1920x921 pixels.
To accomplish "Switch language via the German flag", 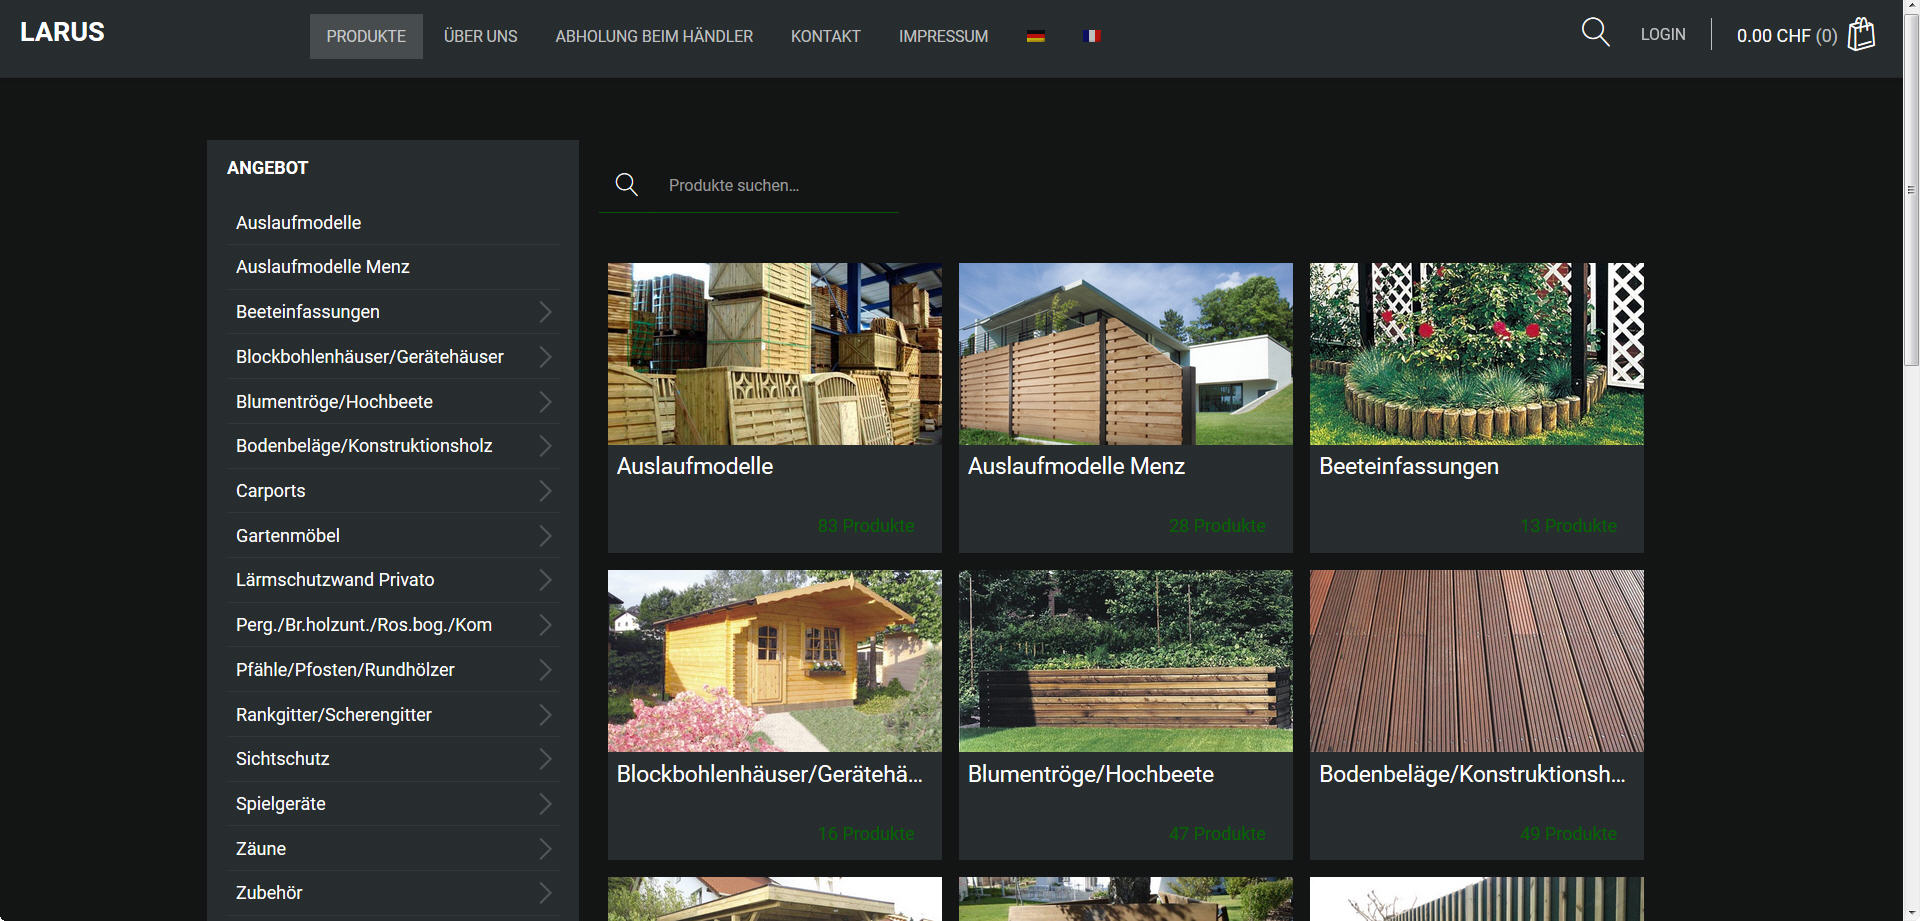I will (1035, 36).
